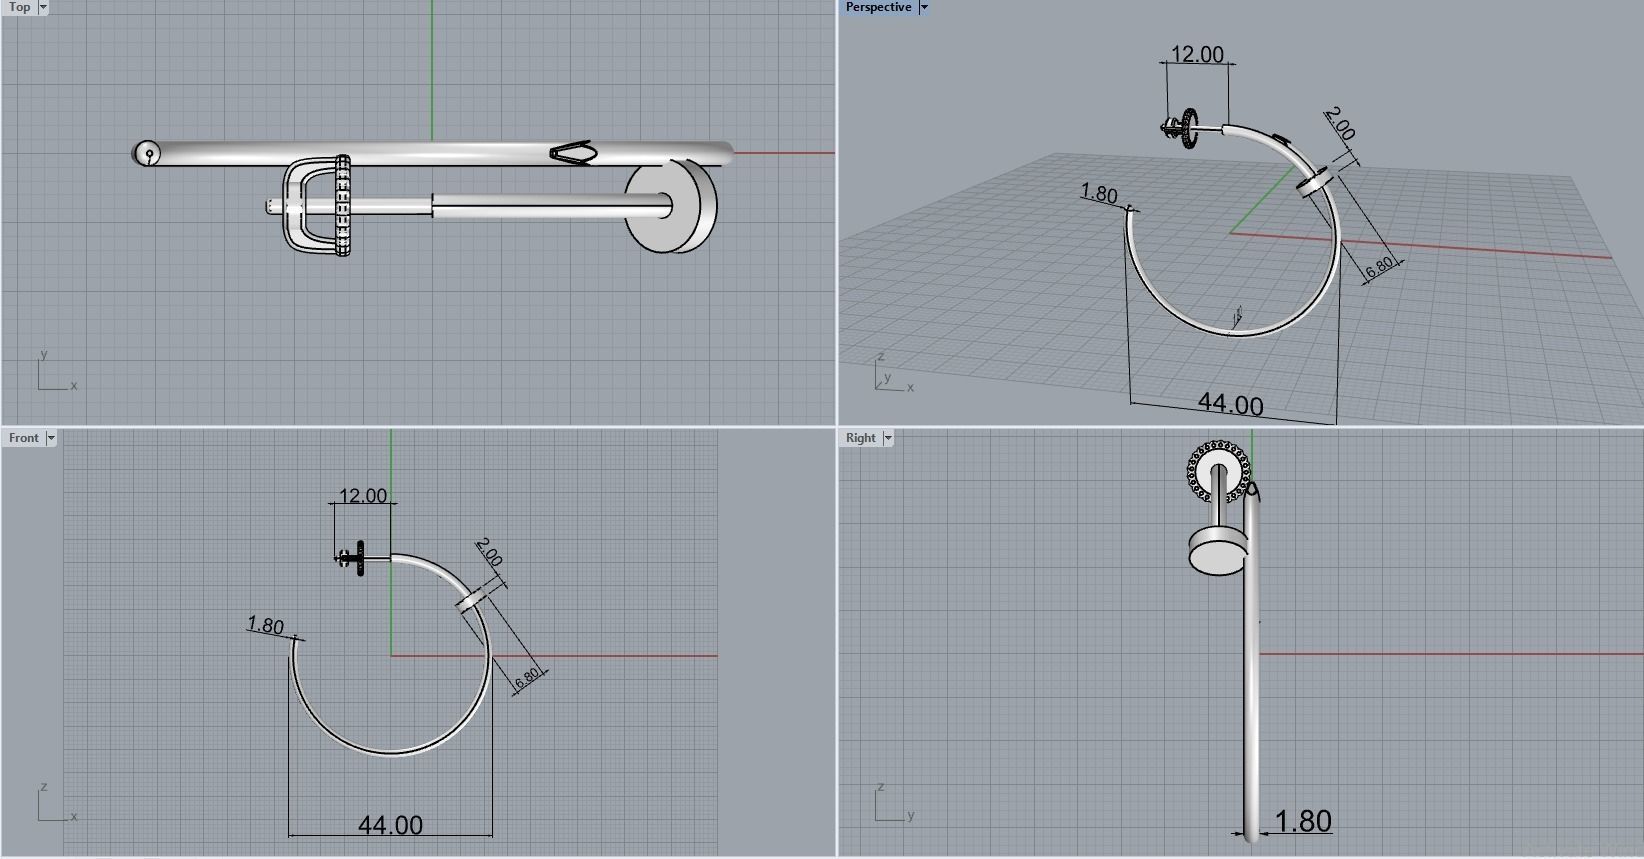The height and width of the screenshot is (859, 1644).
Task: Select the 6.80 dimension in Perspective viewport
Action: point(1379,266)
